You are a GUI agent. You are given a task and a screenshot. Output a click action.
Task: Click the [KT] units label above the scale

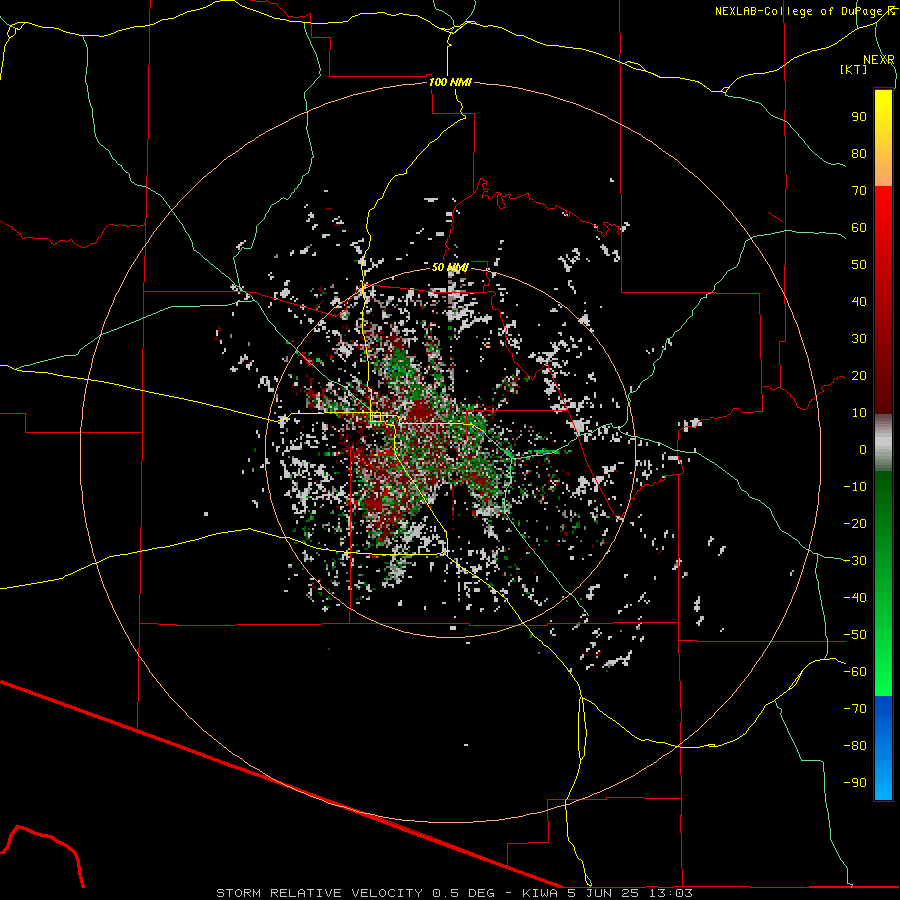tap(854, 69)
